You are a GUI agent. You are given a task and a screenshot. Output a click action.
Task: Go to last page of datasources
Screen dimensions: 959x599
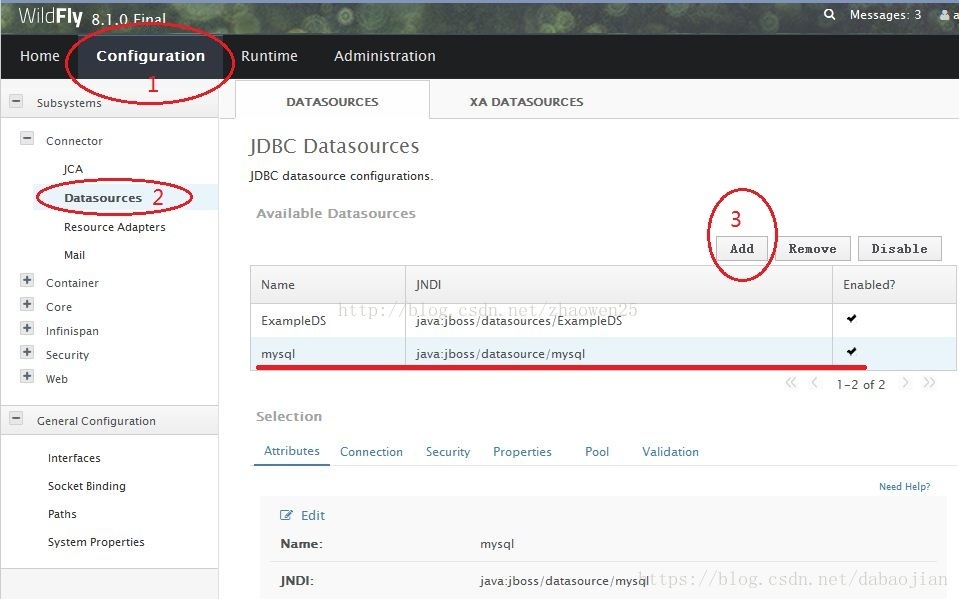pyautogui.click(x=929, y=383)
